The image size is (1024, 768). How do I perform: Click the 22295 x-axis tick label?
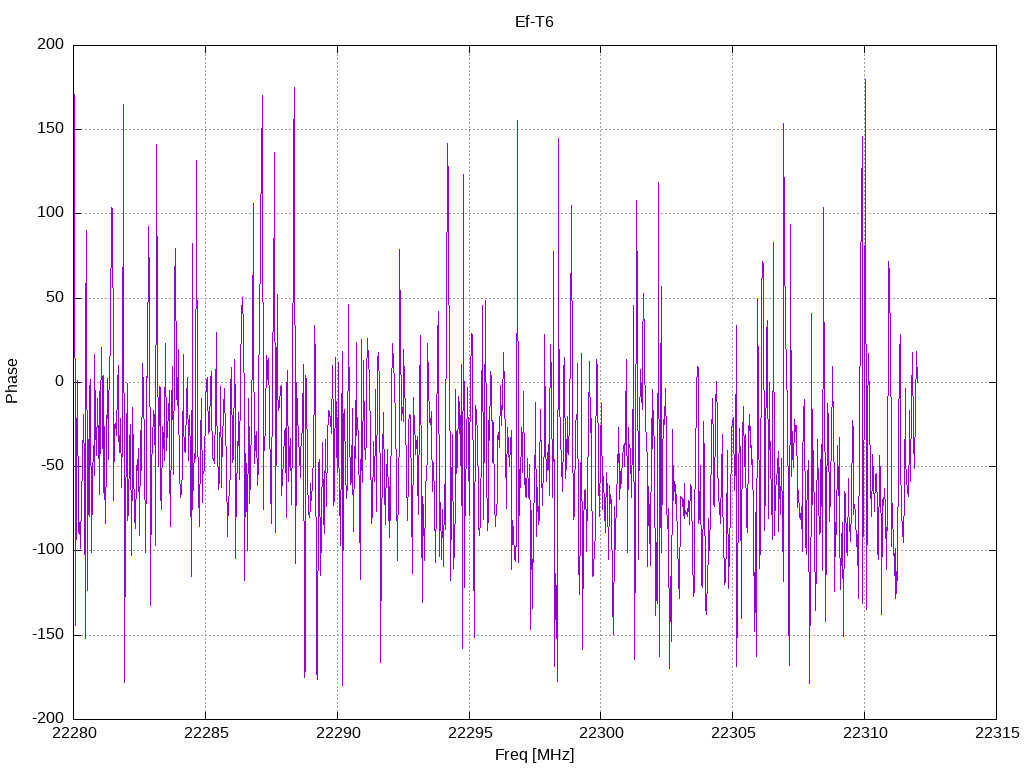(x=470, y=733)
